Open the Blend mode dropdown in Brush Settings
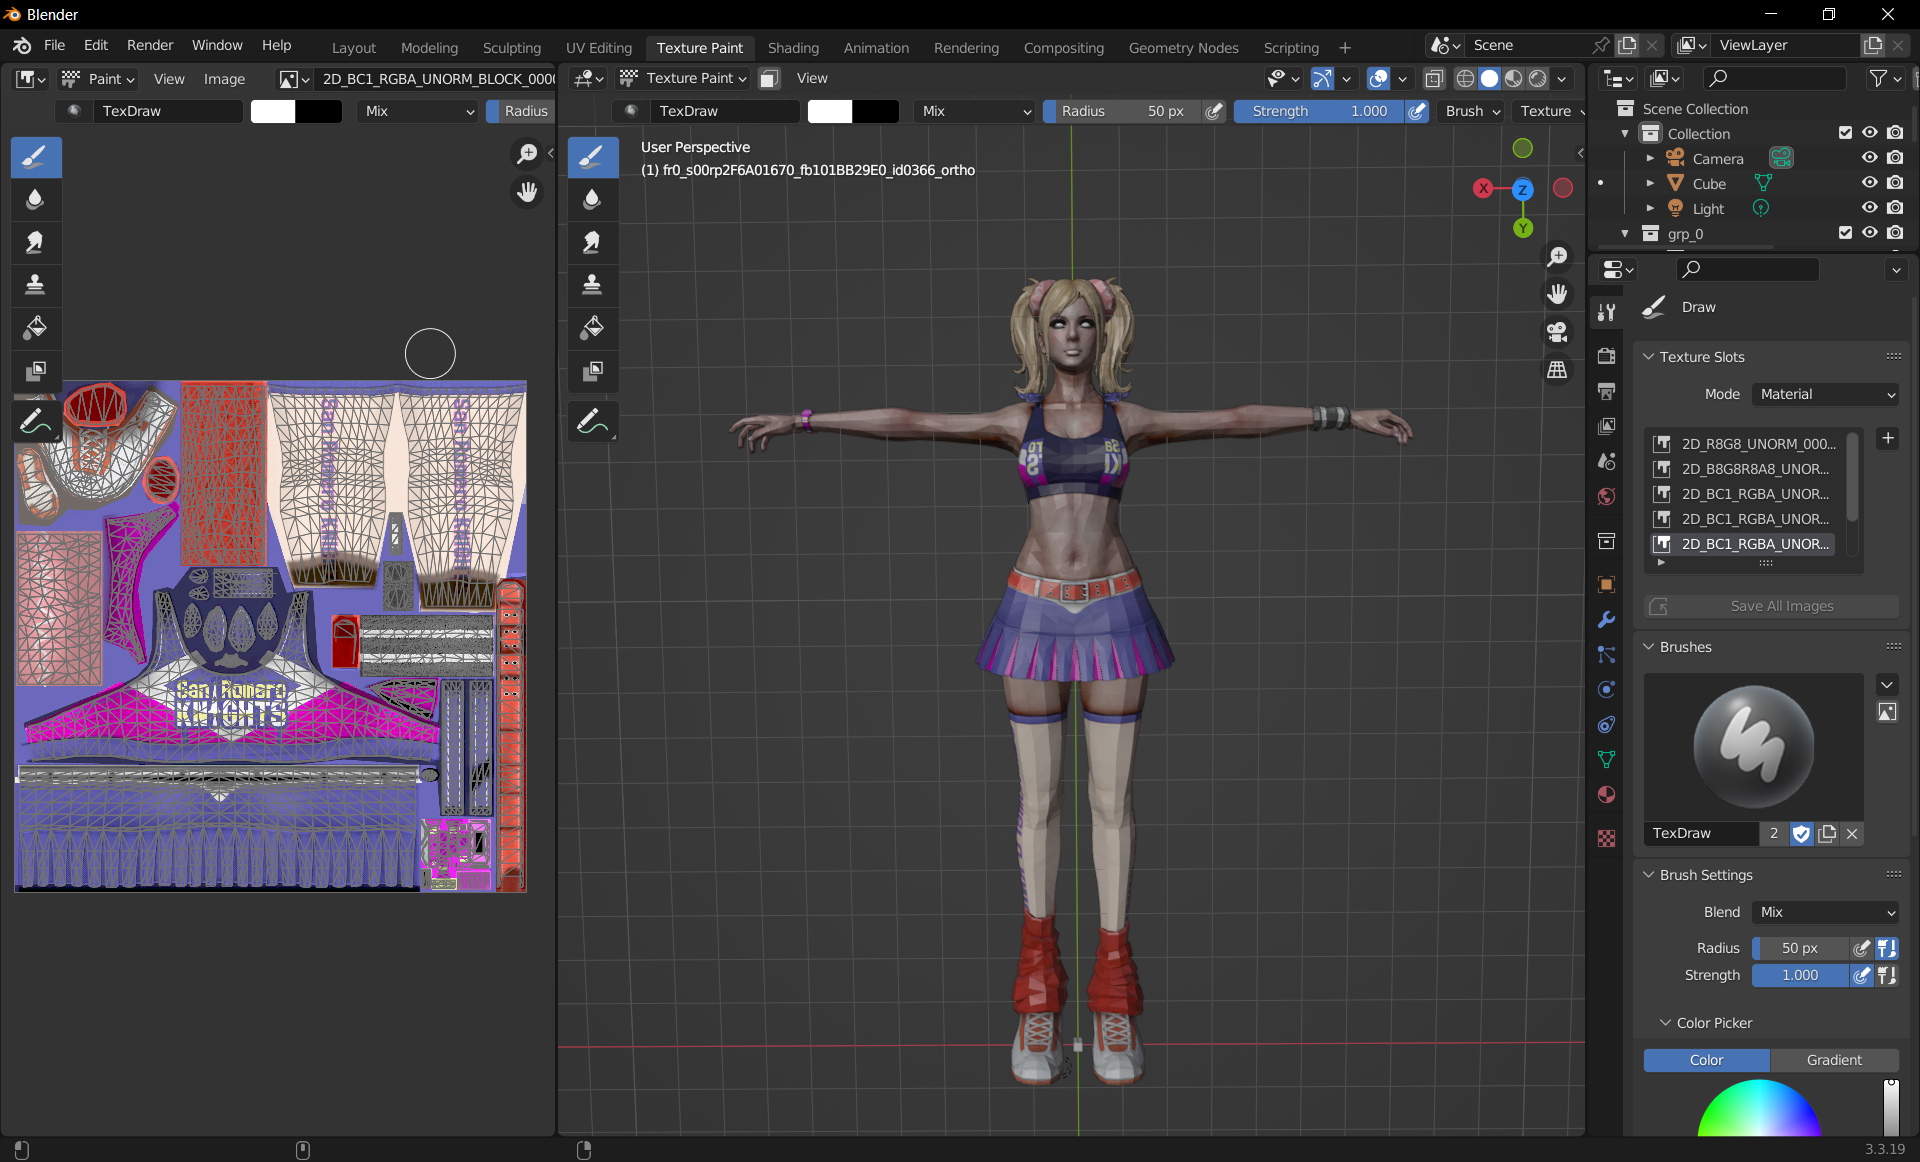This screenshot has width=1920, height=1162. [x=1825, y=912]
